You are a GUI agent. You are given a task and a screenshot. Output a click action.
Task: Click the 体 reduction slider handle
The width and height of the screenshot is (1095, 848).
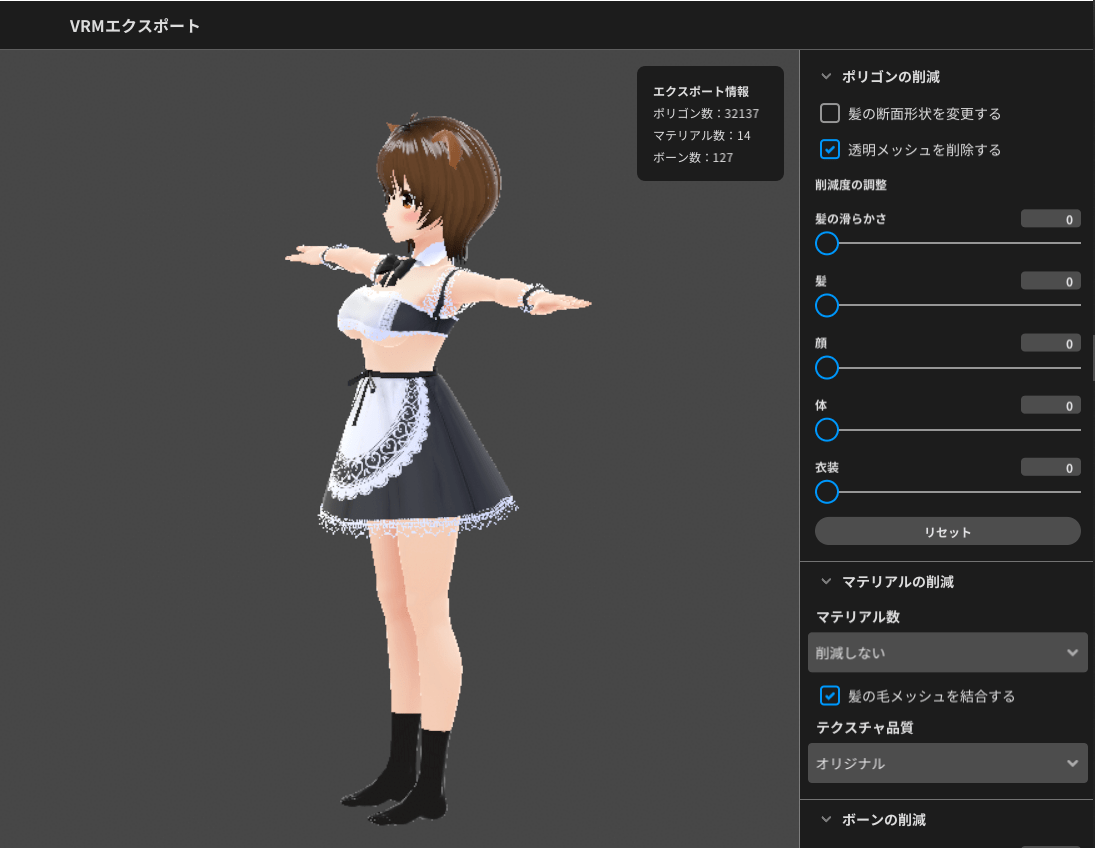827,430
